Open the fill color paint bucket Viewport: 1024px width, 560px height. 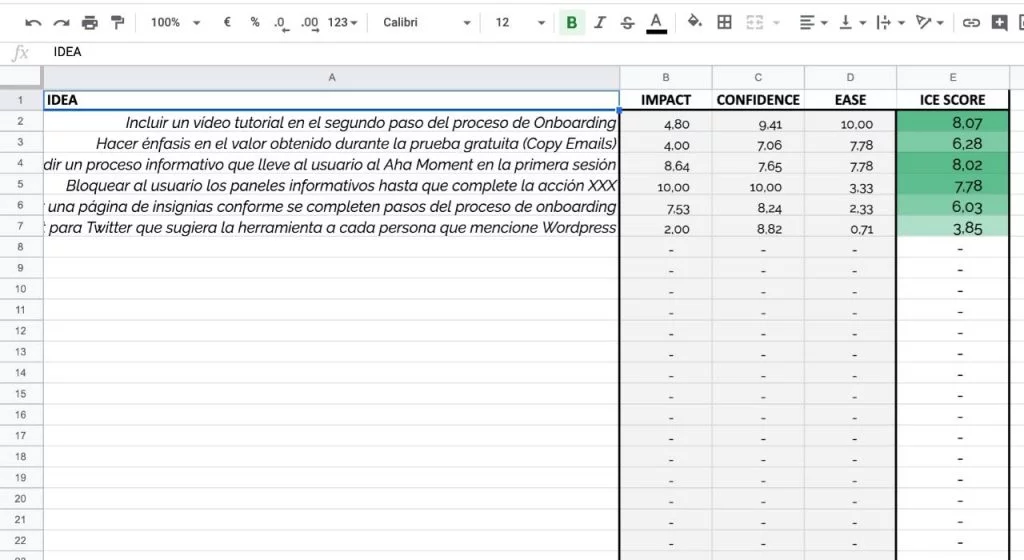[694, 22]
